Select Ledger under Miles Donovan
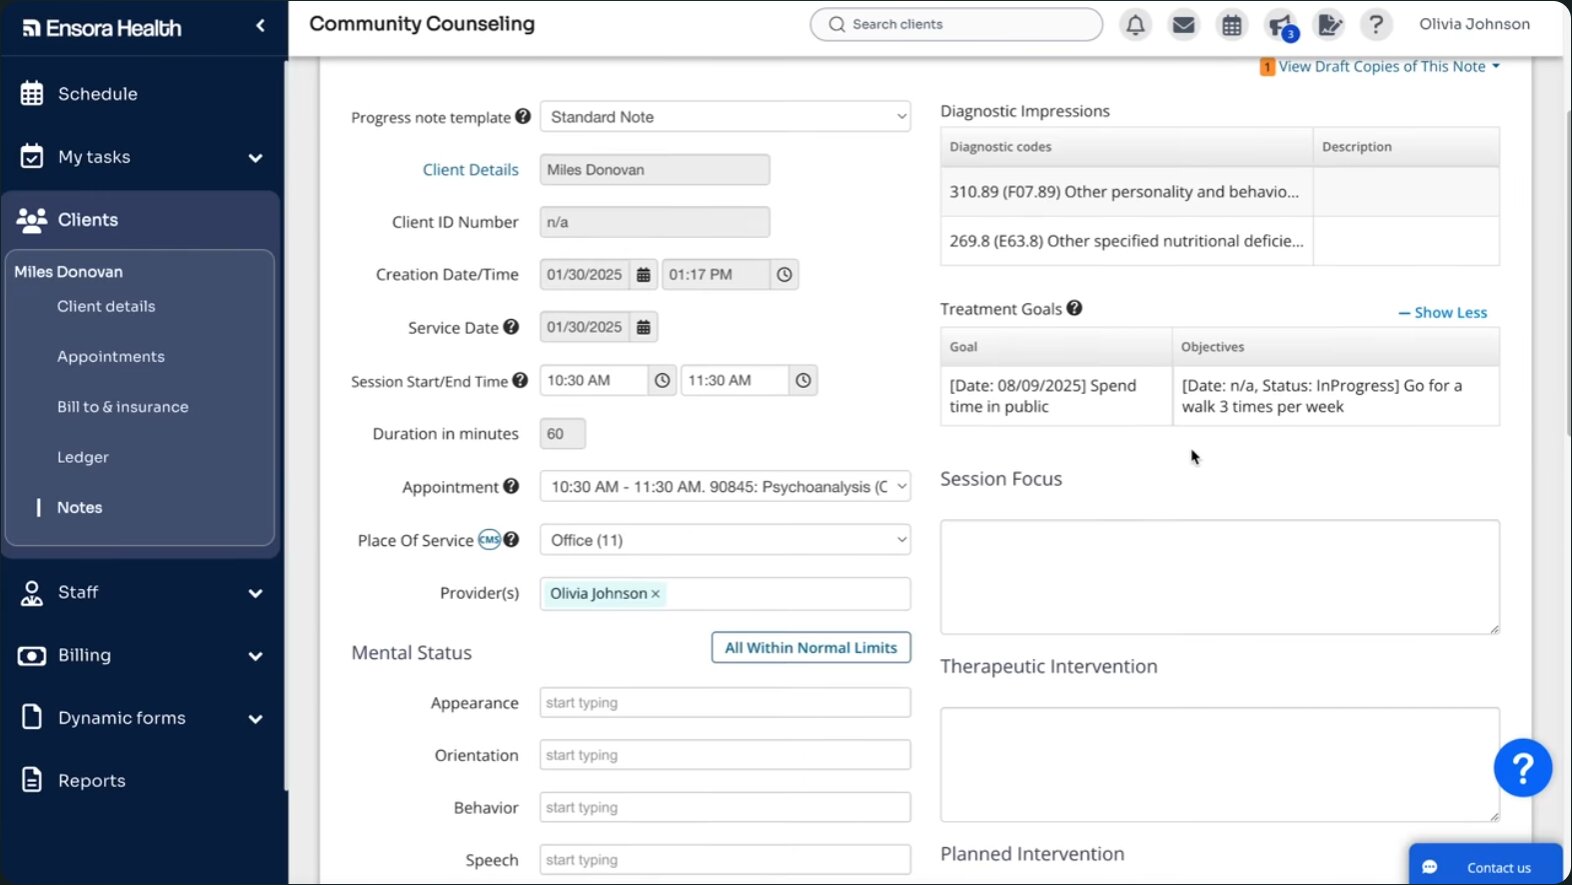Viewport: 1572px width, 885px height. [83, 457]
